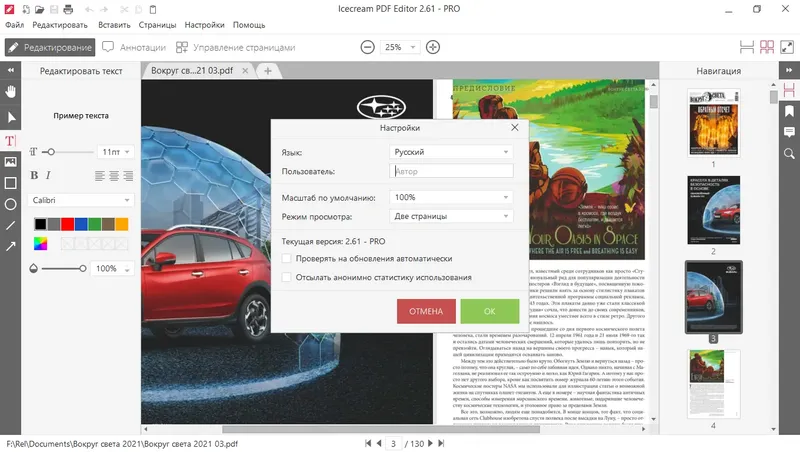Image resolution: width=800 pixels, height=452 pixels.
Task: Switch to two-page grid view icon
Action: [x=767, y=47]
